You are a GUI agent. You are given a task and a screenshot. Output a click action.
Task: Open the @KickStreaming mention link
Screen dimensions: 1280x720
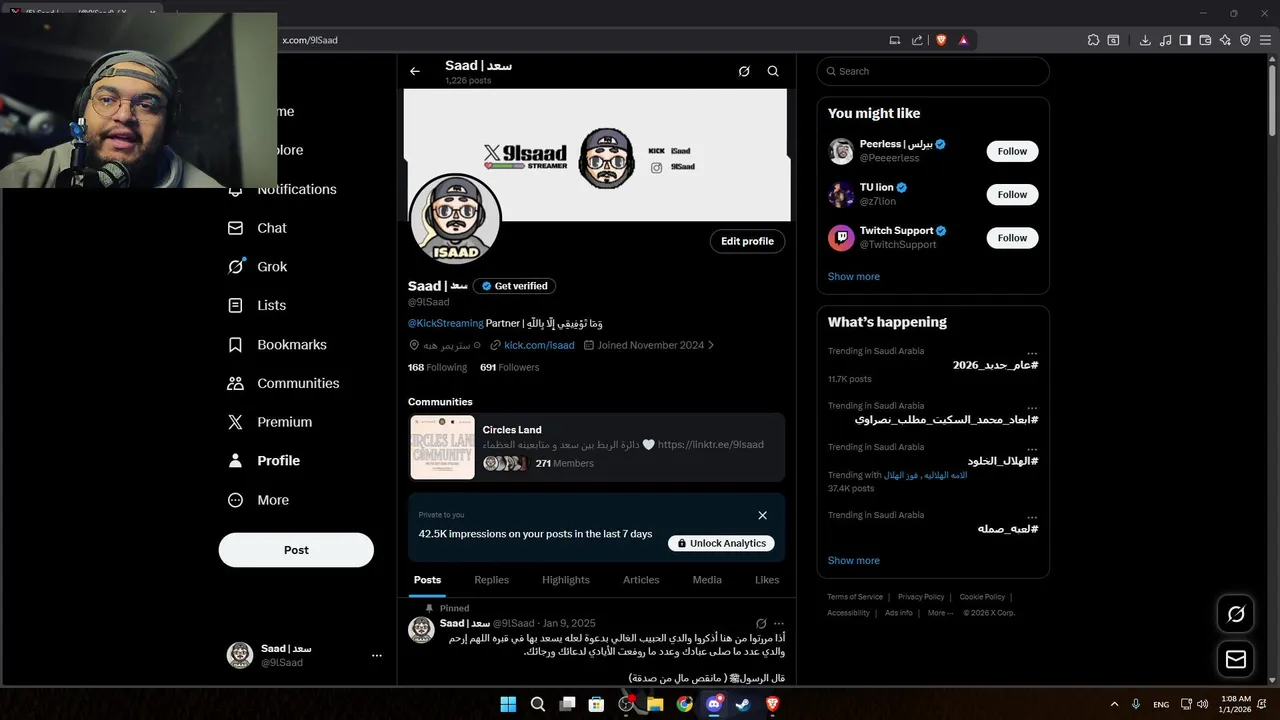[446, 323]
